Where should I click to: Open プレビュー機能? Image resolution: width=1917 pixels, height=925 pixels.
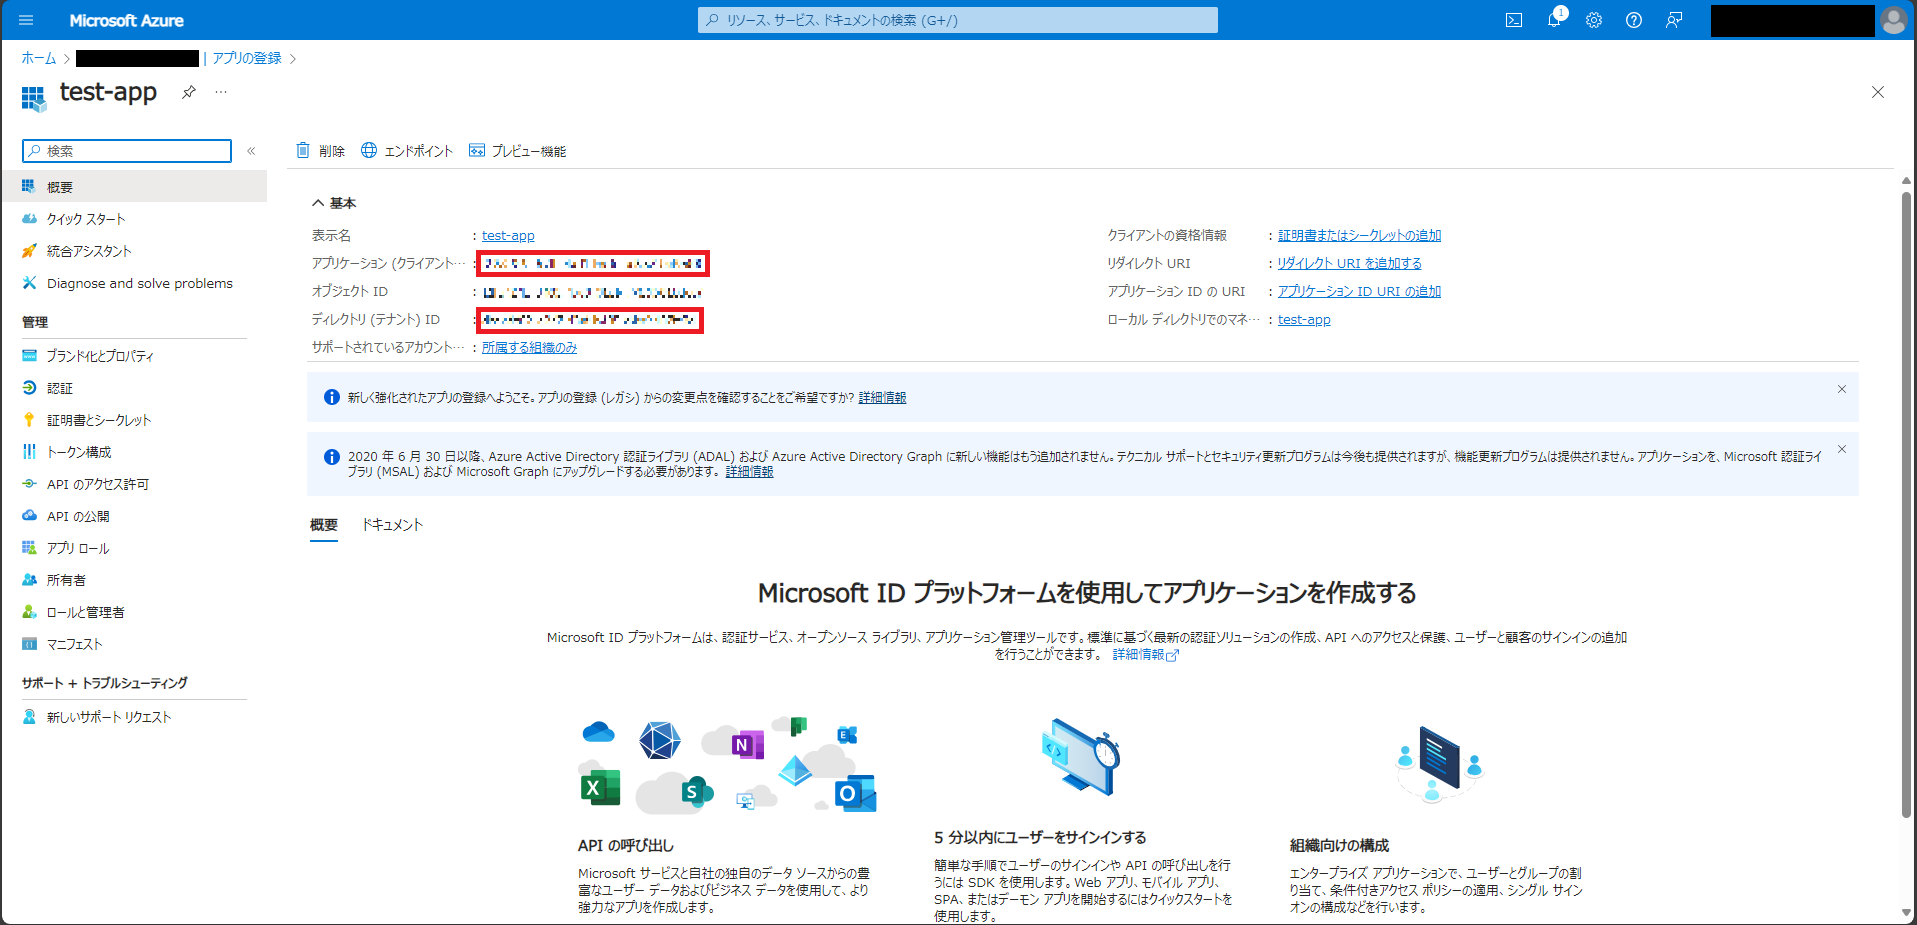tap(517, 150)
